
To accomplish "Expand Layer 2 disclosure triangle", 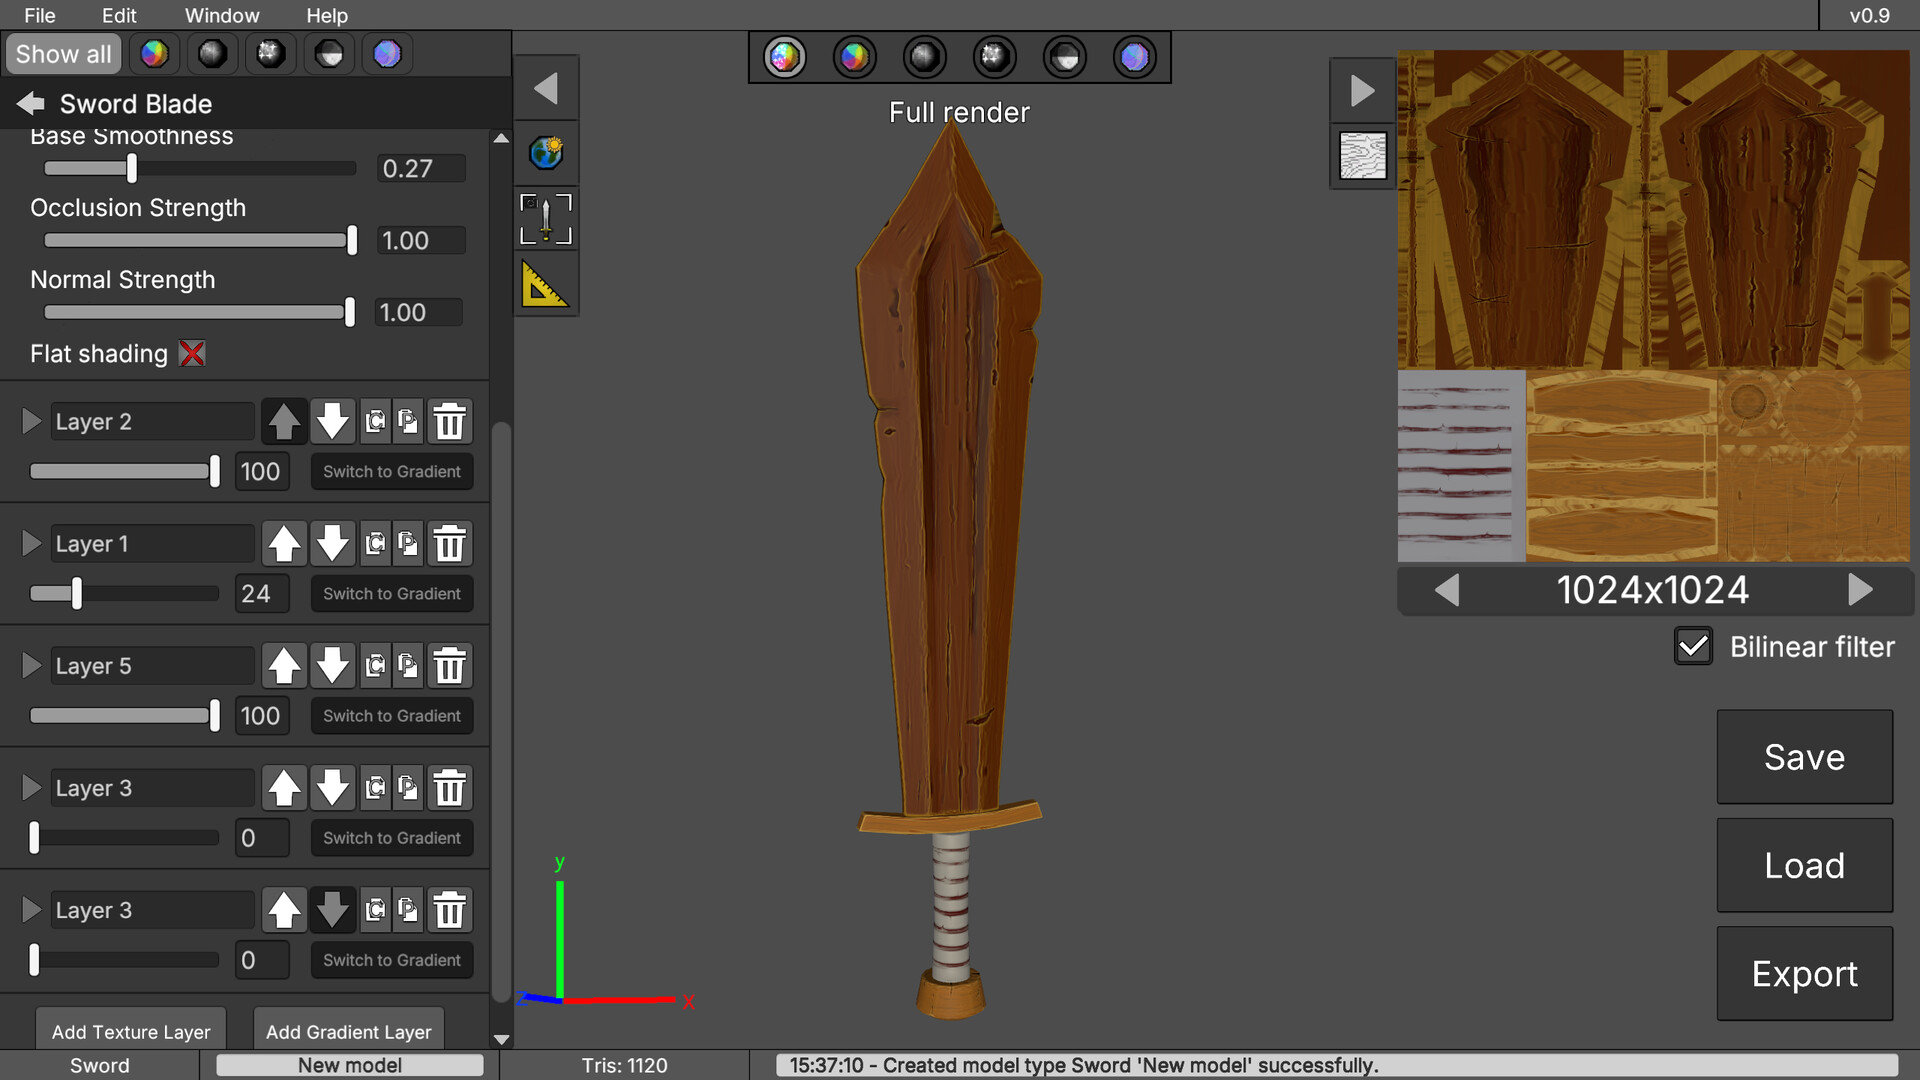I will pos(31,421).
